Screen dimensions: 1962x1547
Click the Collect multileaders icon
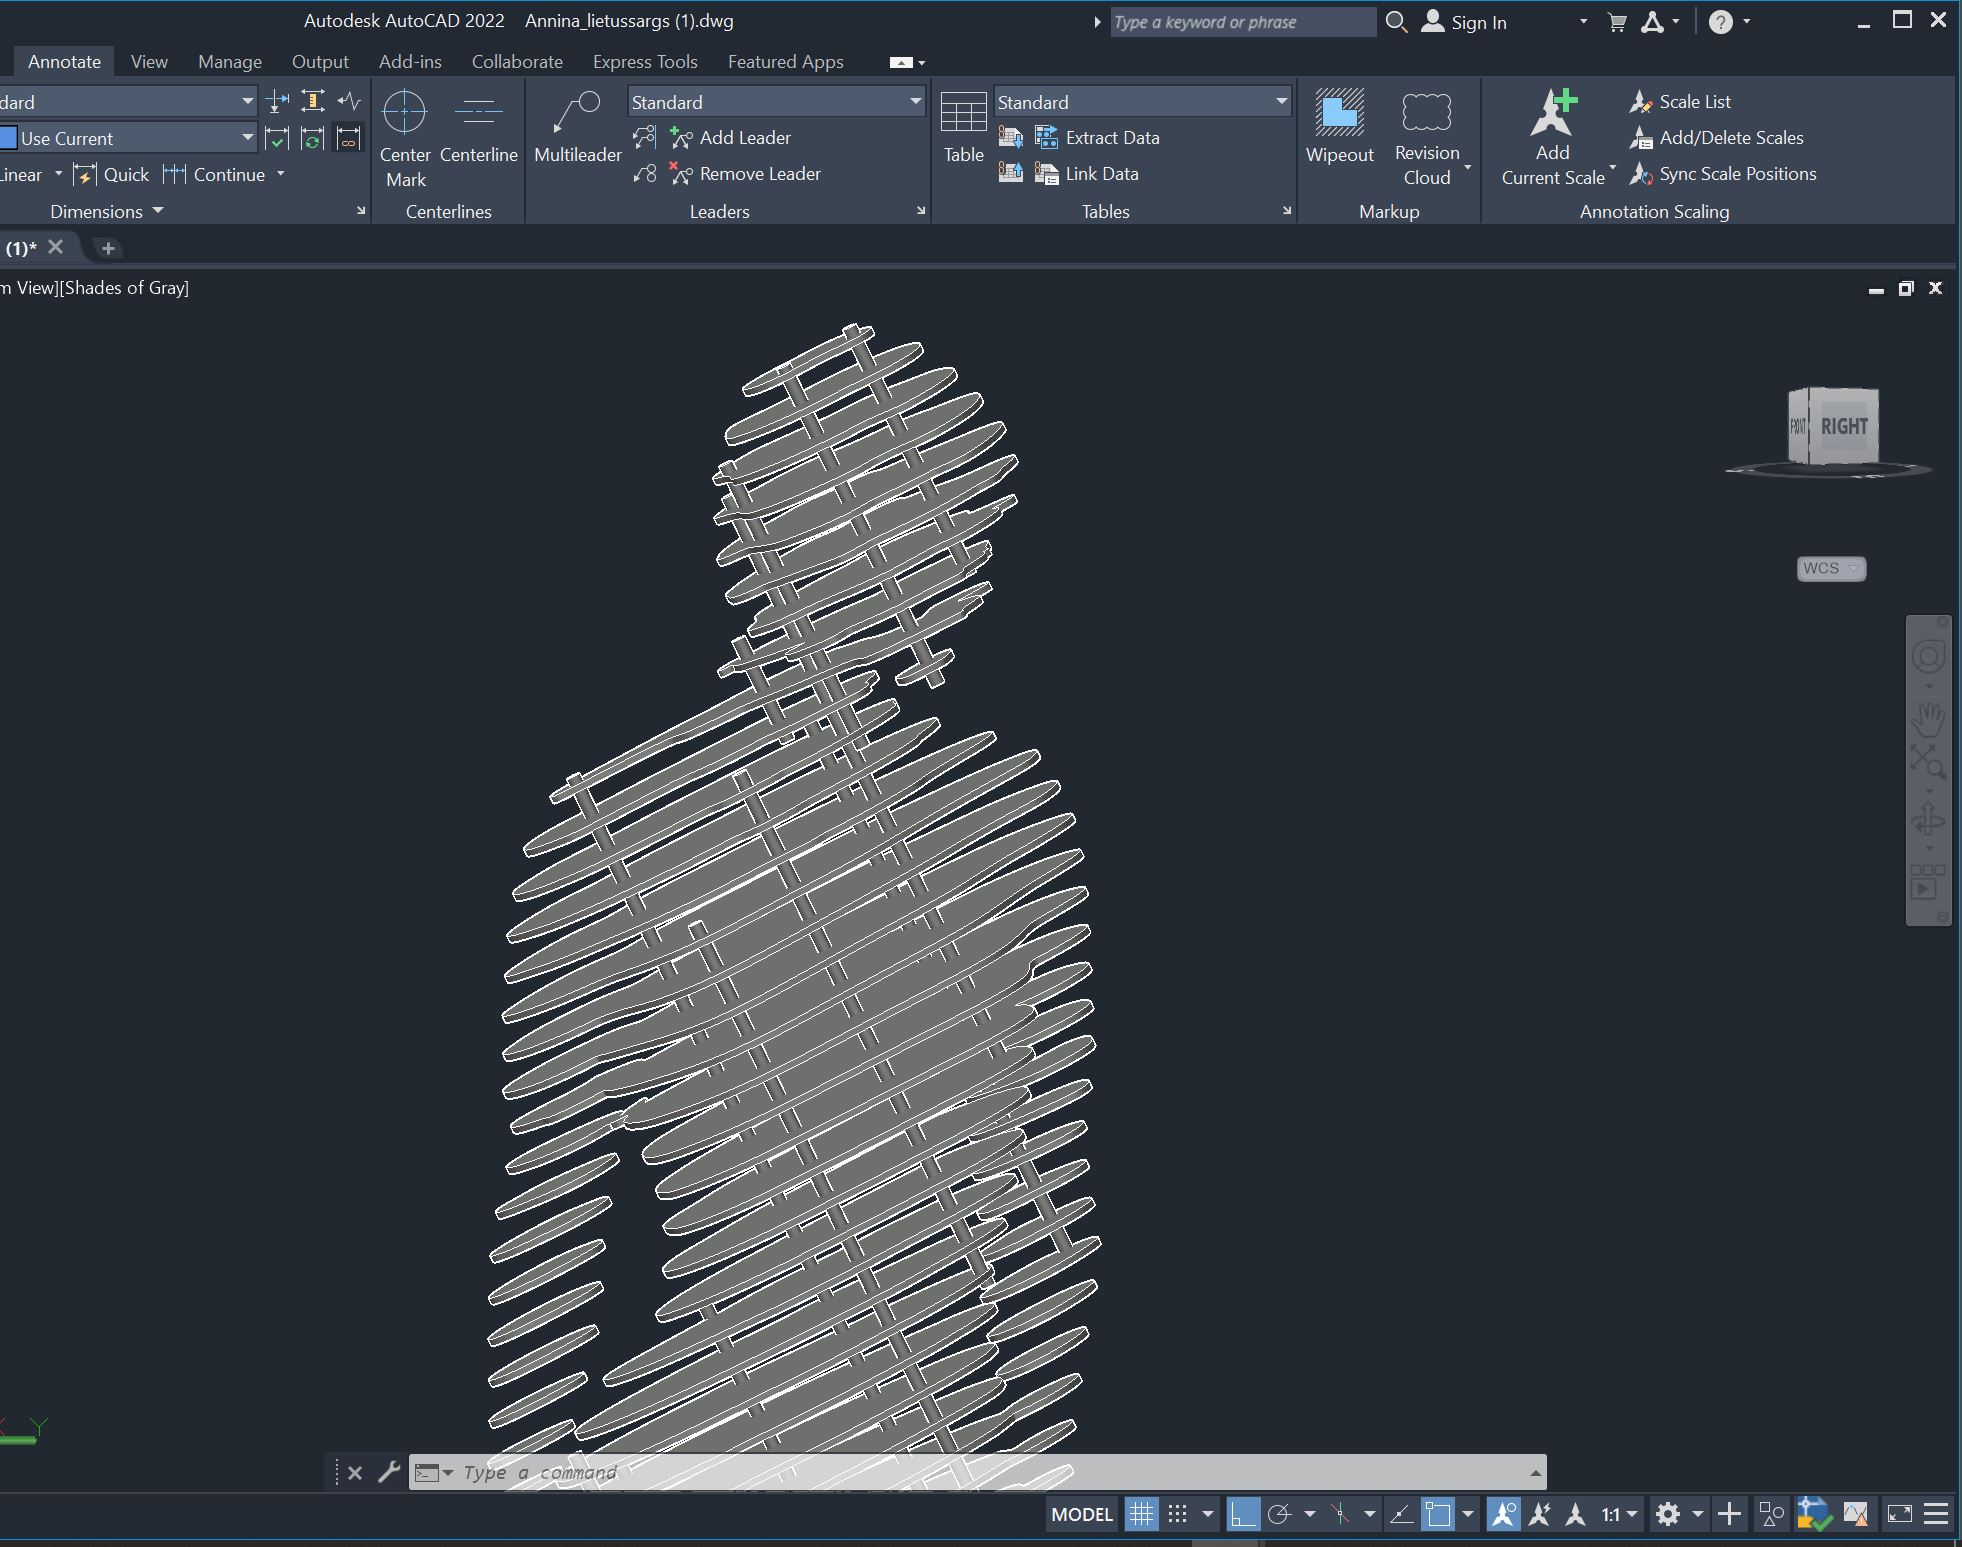coord(645,173)
